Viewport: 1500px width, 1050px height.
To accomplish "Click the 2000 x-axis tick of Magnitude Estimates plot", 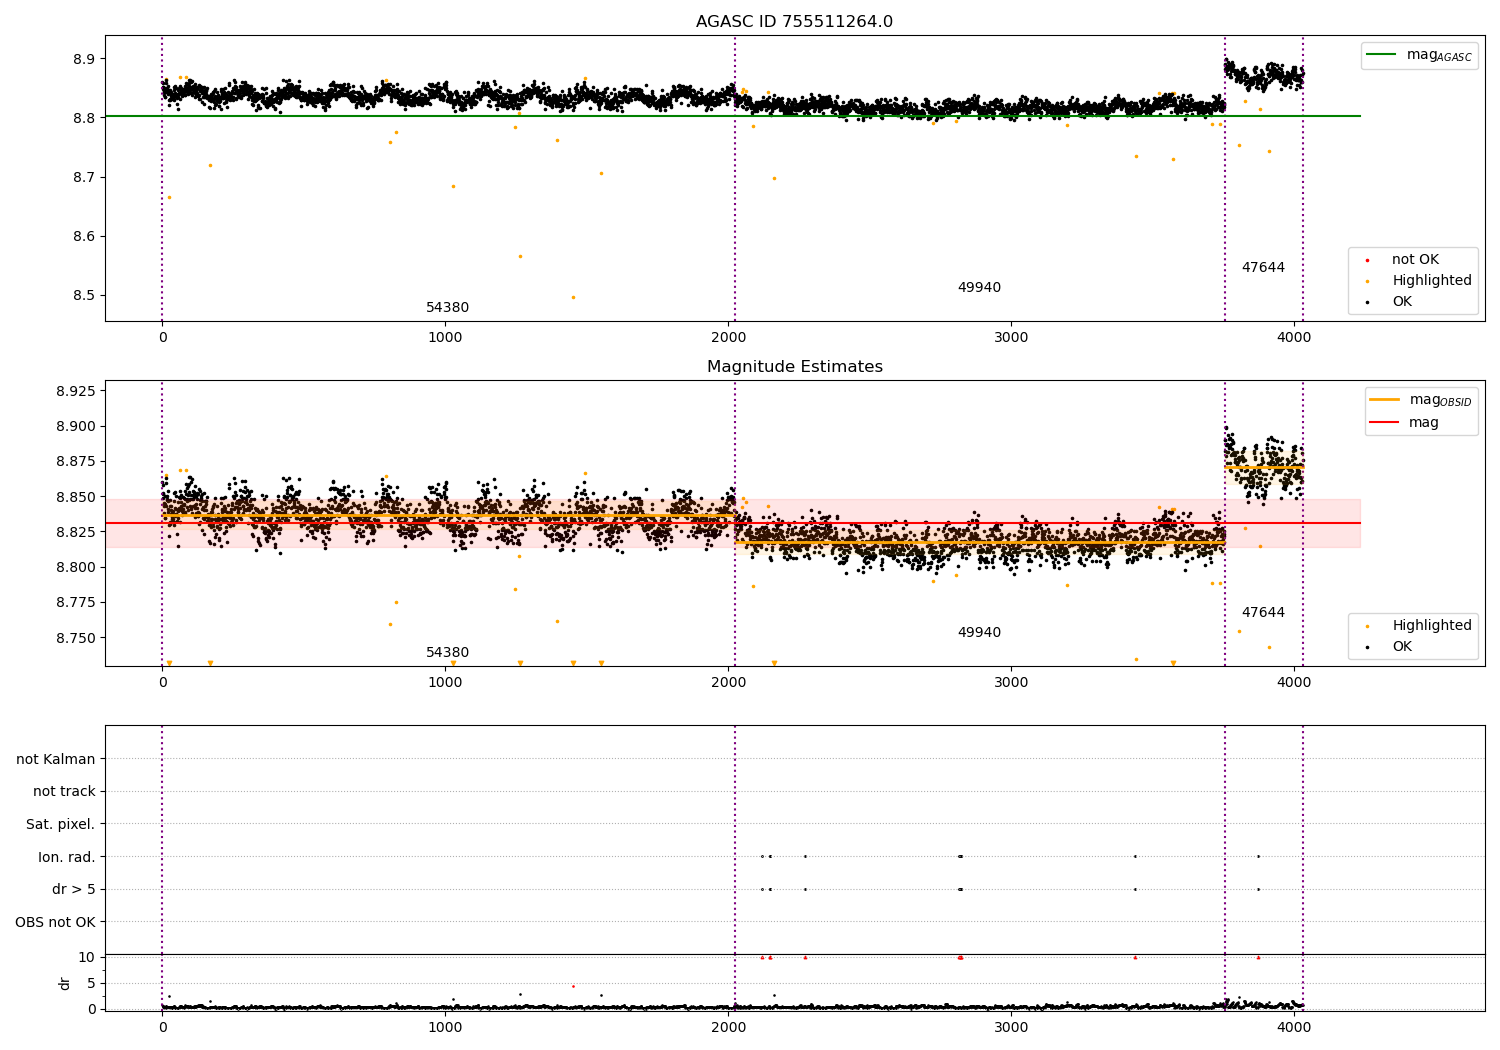I will tap(728, 682).
